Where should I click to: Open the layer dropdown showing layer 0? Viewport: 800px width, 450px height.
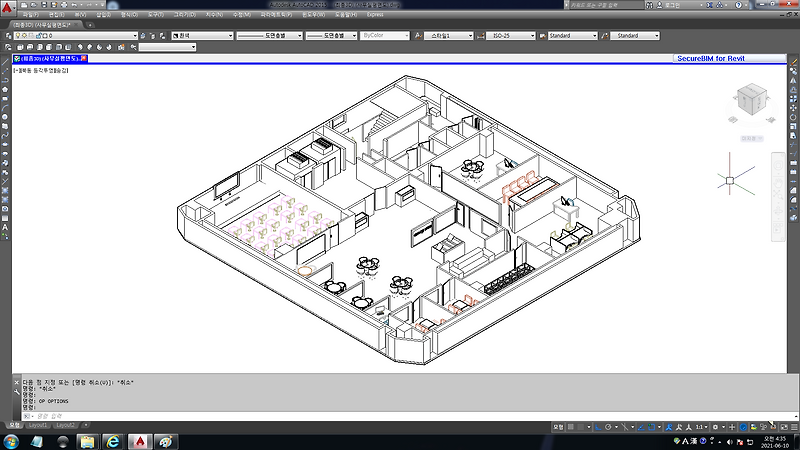(x=76, y=36)
